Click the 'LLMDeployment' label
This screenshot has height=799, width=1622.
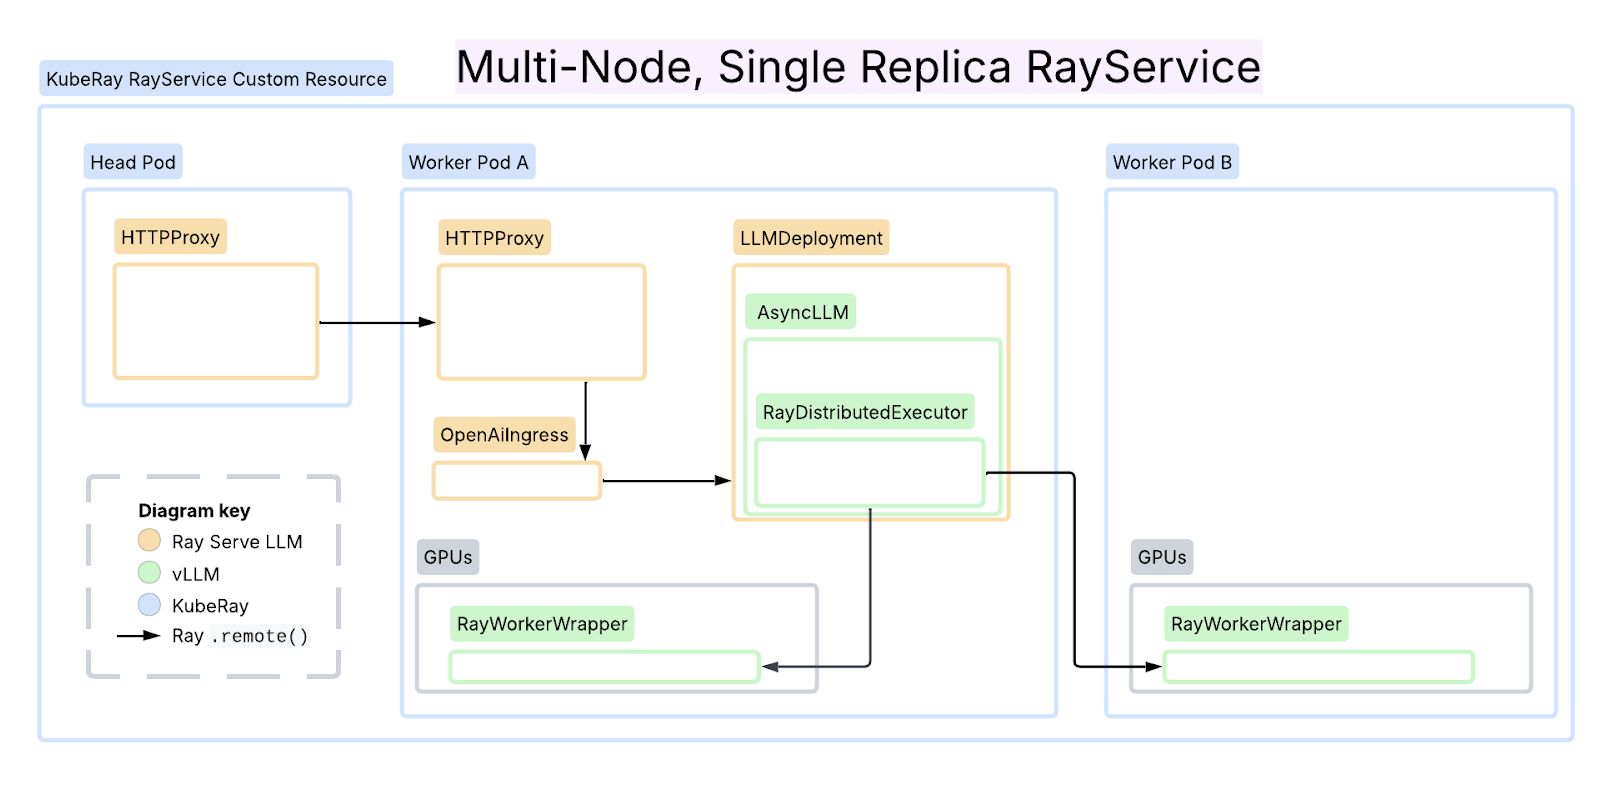click(x=811, y=238)
